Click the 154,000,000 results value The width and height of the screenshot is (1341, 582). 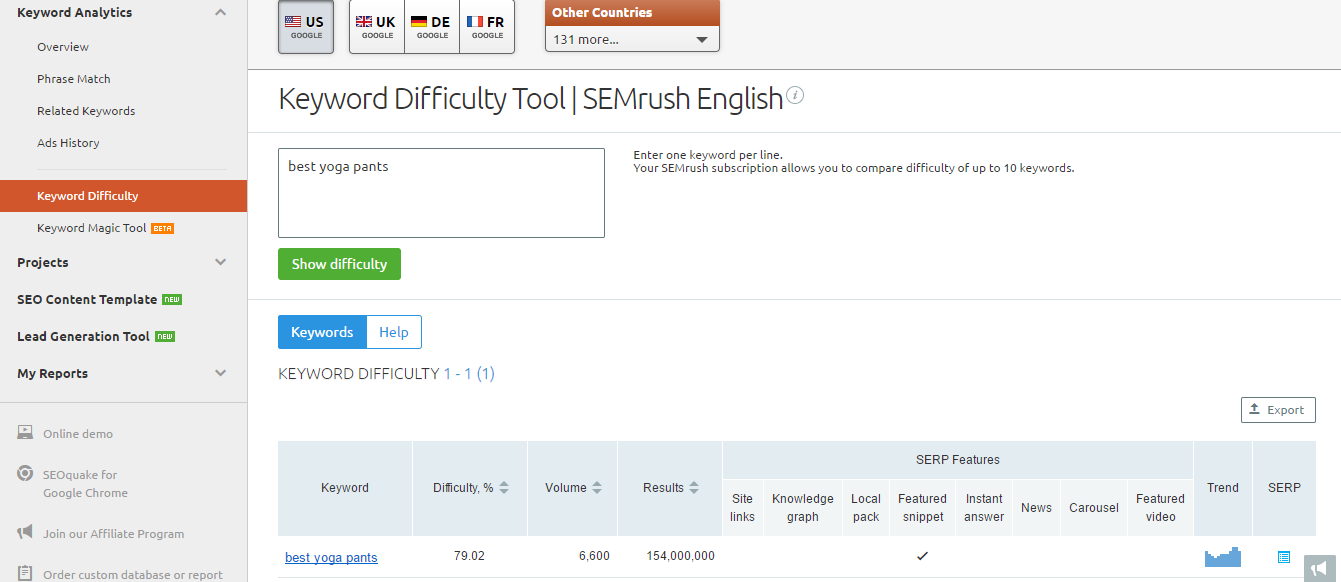(x=680, y=556)
